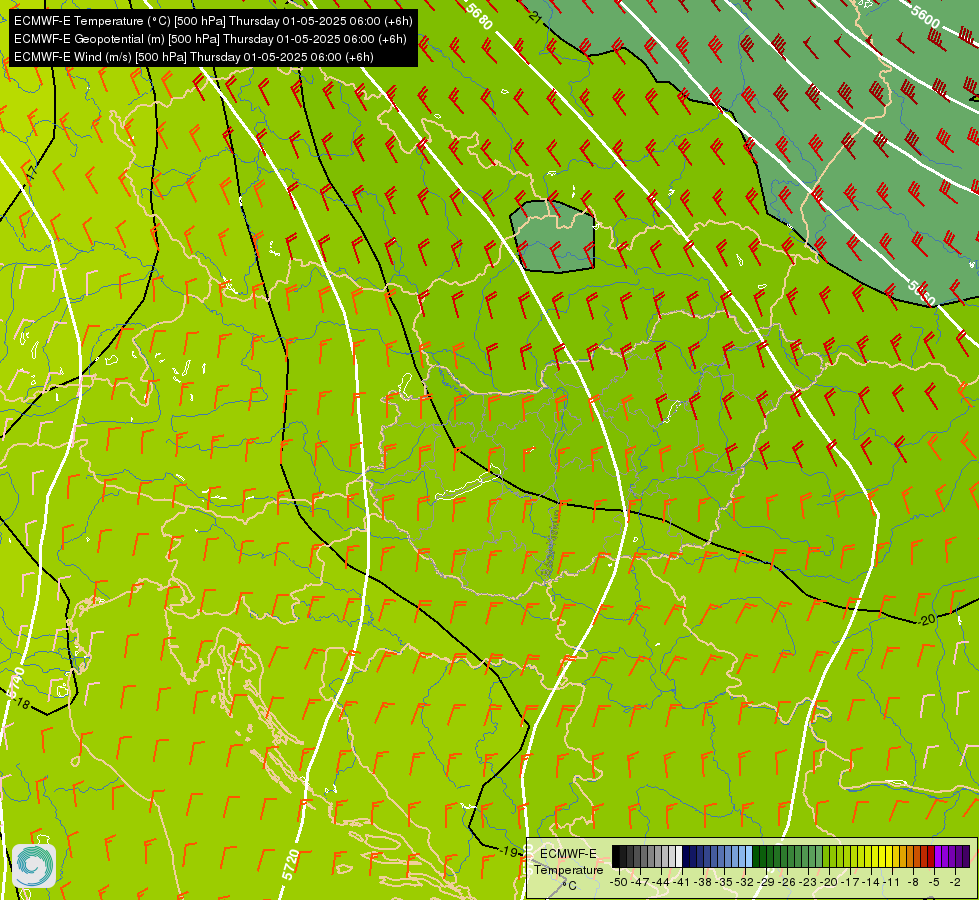The width and height of the screenshot is (979, 900).
Task: Pick the white swatch left of the -41 tick
Action: coord(679,856)
